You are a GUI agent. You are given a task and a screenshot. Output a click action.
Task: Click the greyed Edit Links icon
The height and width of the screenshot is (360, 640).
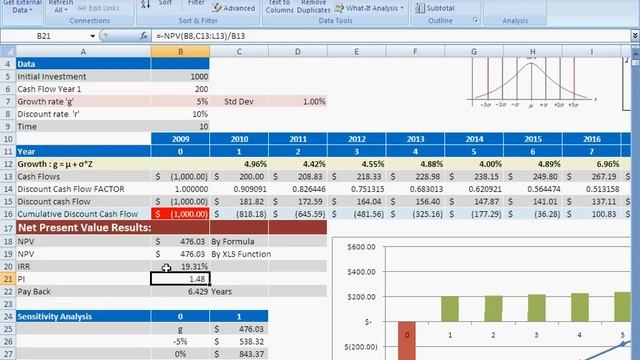coord(99,8)
